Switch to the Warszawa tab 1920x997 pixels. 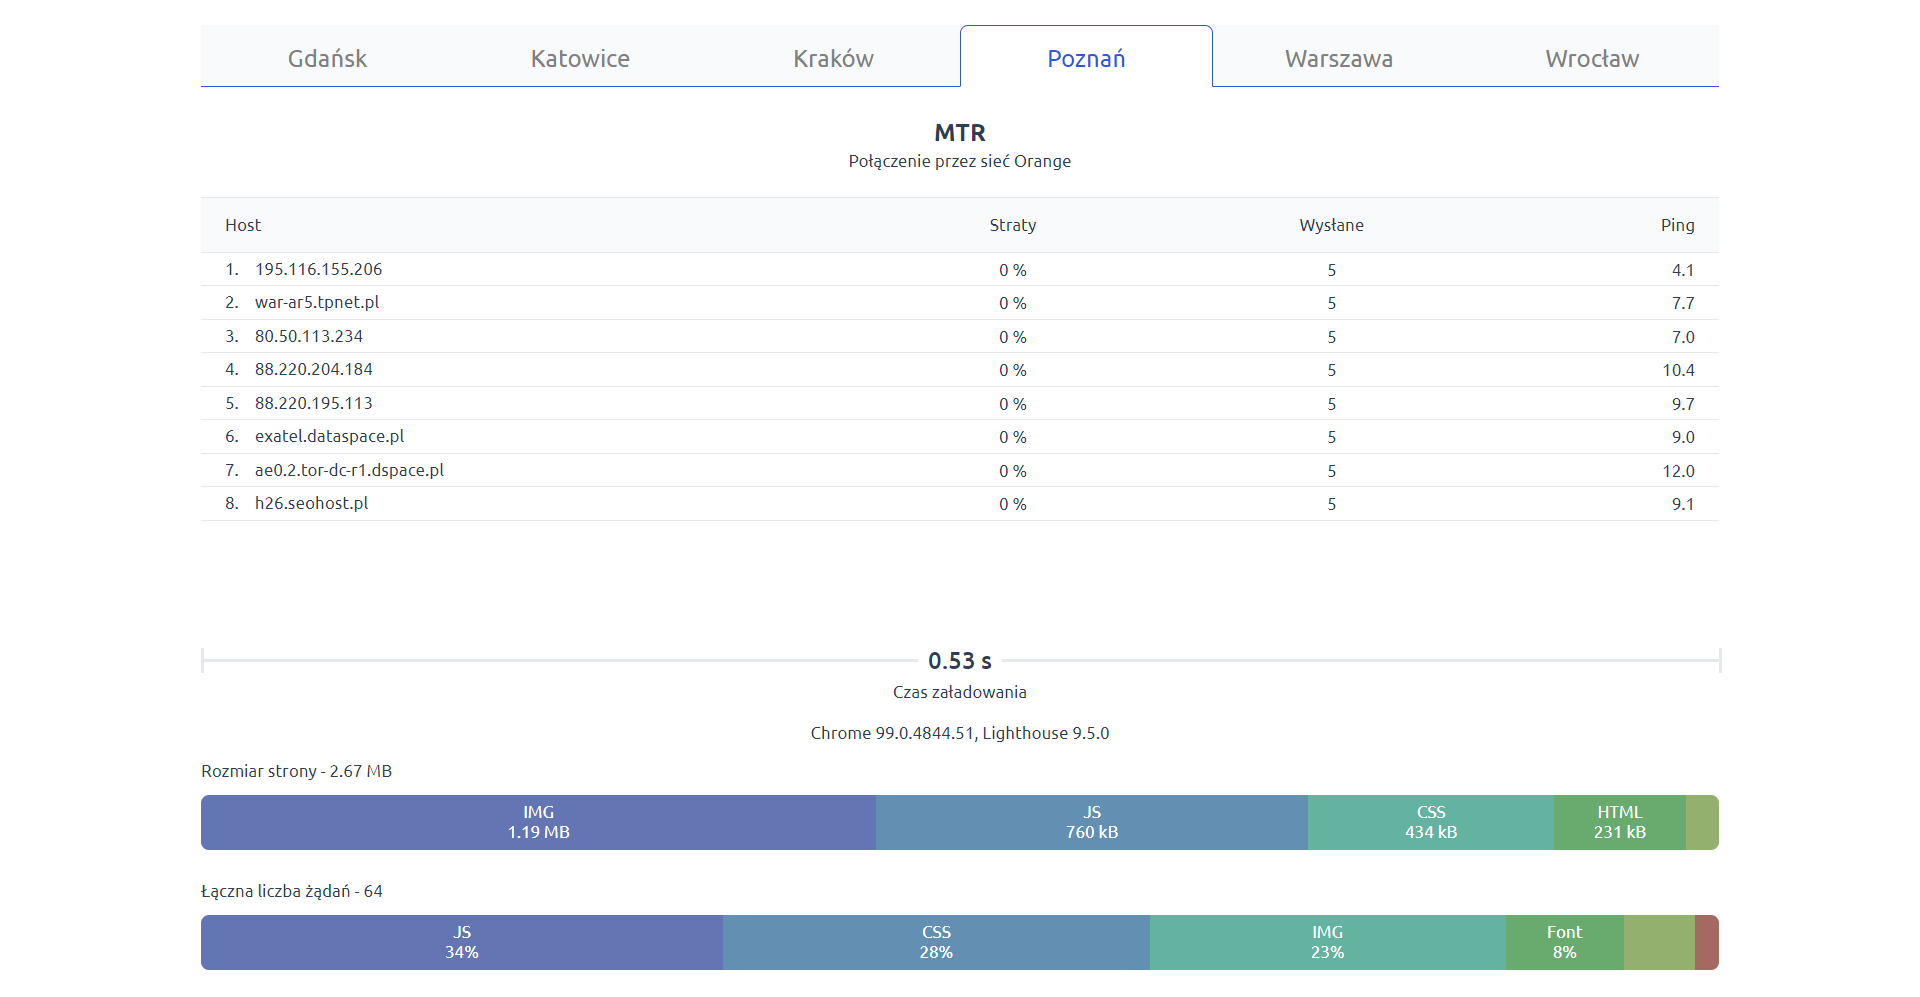point(1339,58)
